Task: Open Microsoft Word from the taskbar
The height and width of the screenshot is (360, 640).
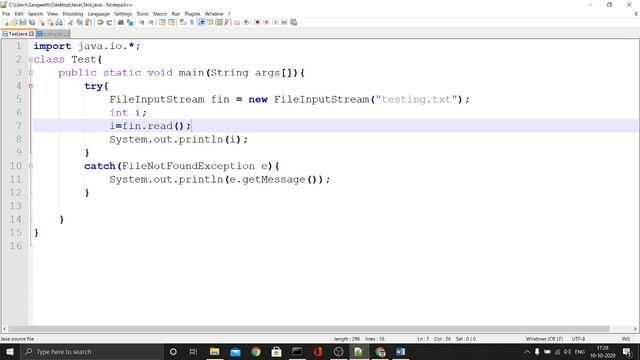Action: point(400,352)
